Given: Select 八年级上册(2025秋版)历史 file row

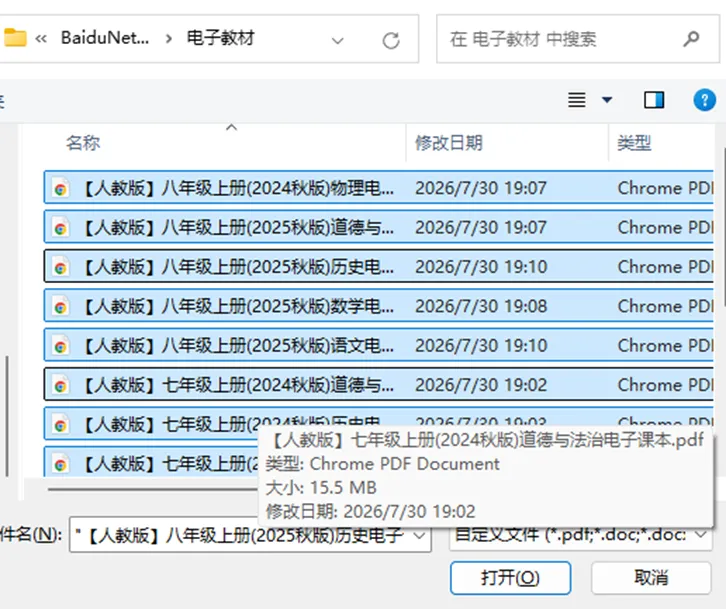Looking at the screenshot, I should click(378, 266).
